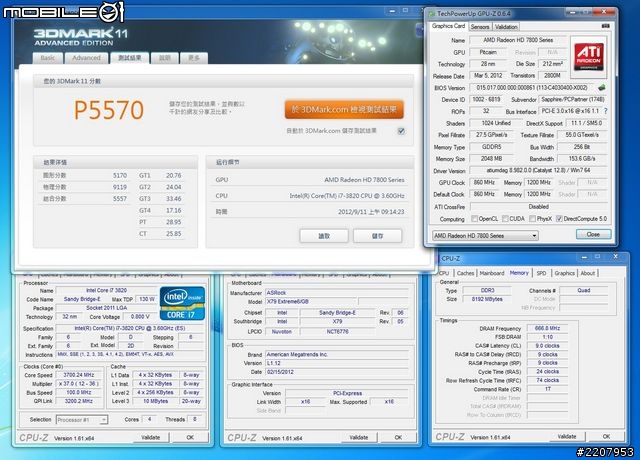This screenshot has height=460, width=640.
Task: Click the GPU-Z screenshot camera icon
Action: (606, 26)
